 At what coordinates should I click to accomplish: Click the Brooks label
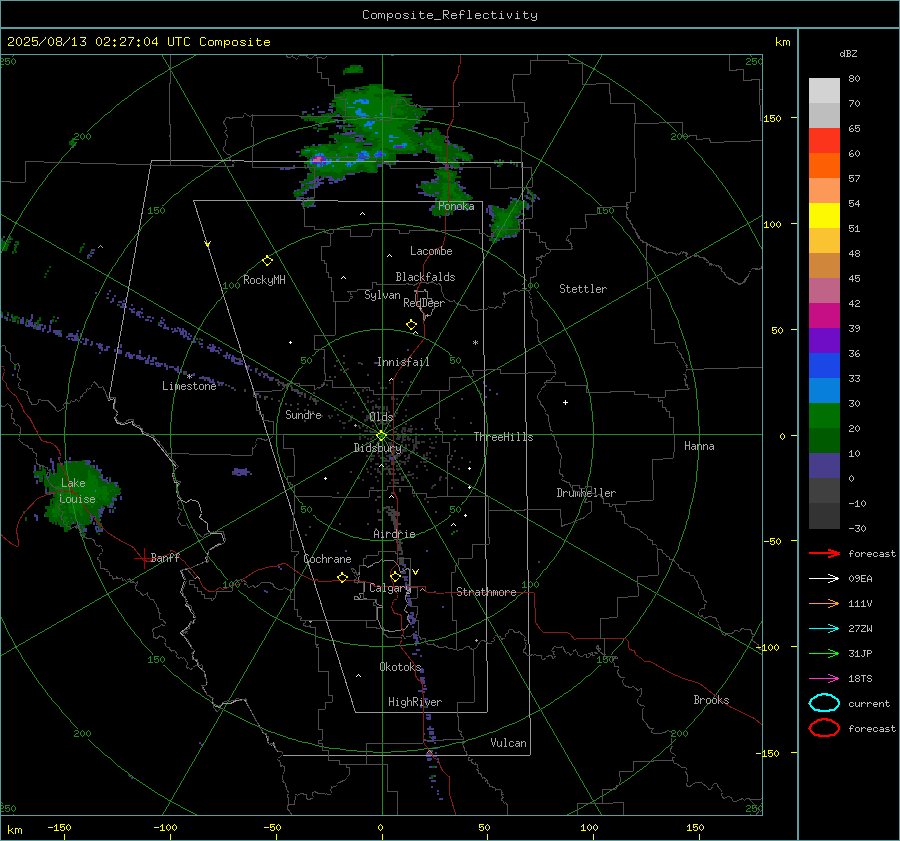point(711,700)
